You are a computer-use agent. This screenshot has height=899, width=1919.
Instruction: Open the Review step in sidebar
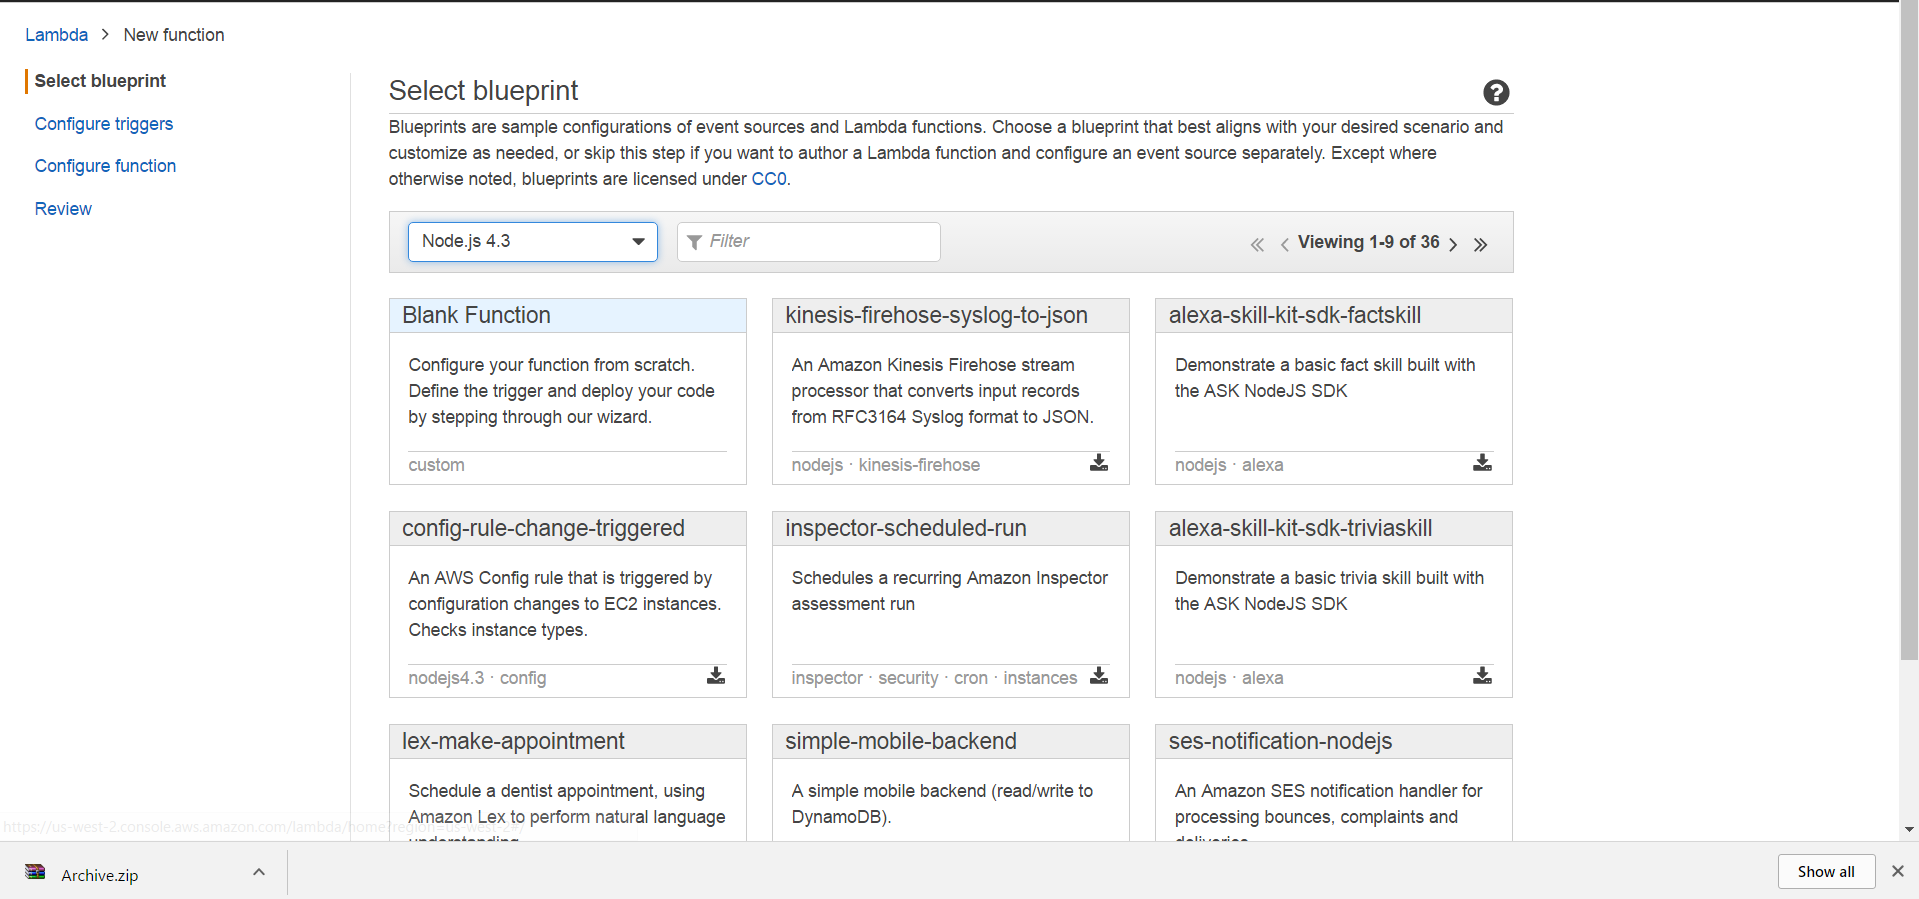click(63, 209)
